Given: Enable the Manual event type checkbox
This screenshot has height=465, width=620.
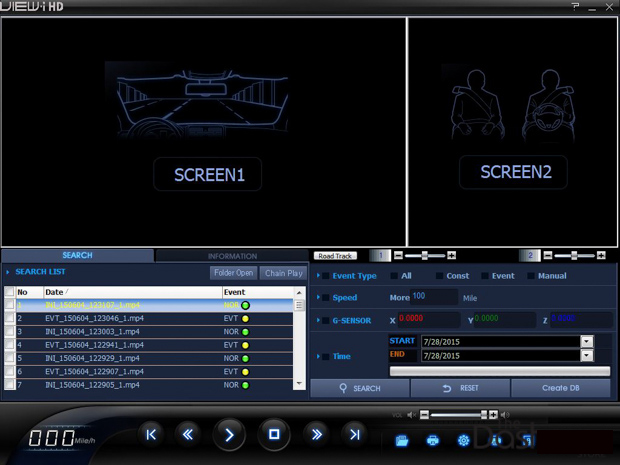Looking at the screenshot, I should pos(530,276).
